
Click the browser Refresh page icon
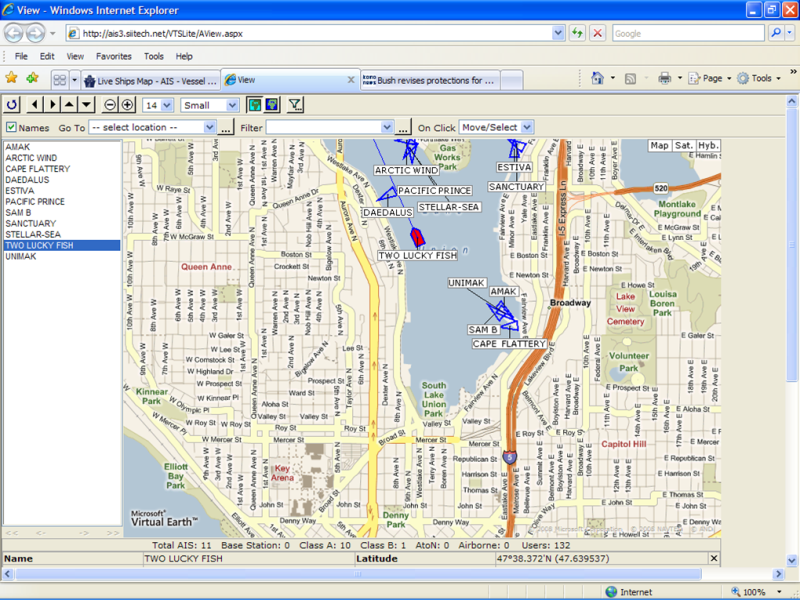(577, 34)
